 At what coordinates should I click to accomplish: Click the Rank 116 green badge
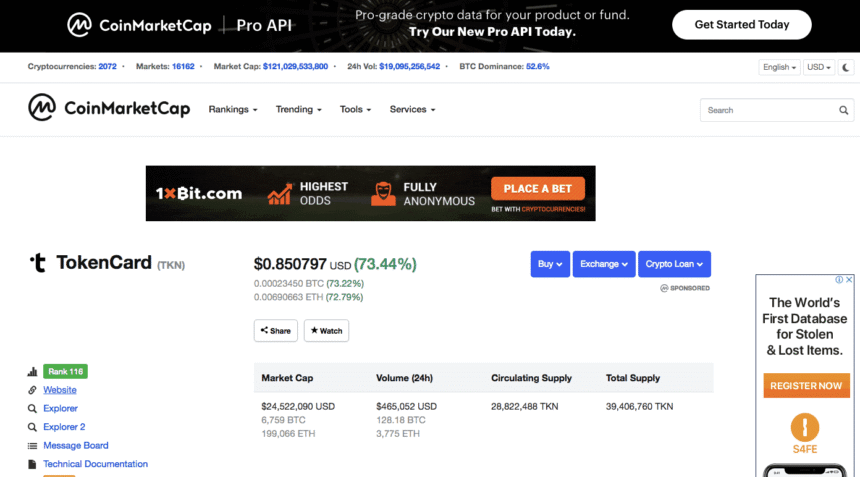click(x=65, y=372)
